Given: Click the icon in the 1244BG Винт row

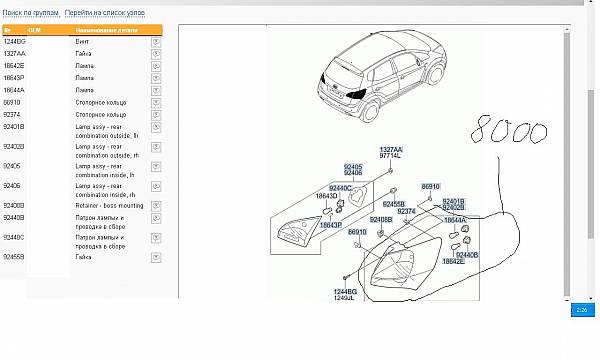Looking at the screenshot, I should coord(156,42).
